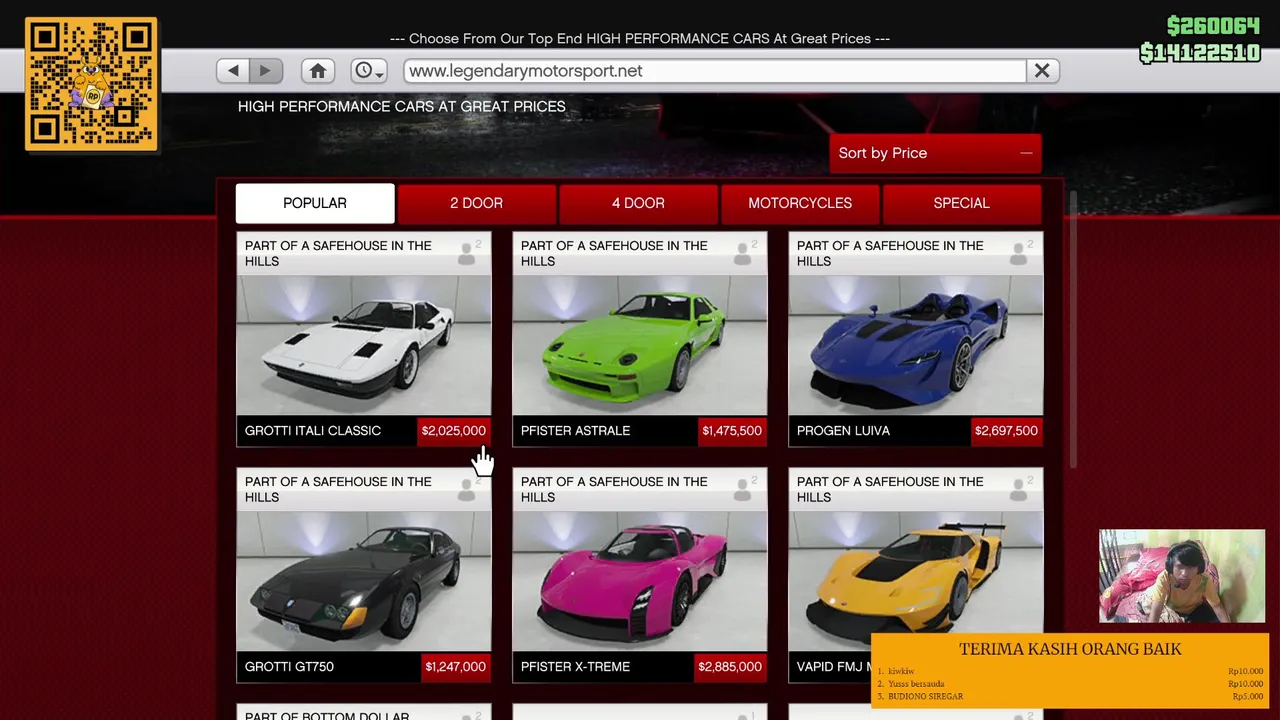
Task: Switch to the 4 DOOR tab
Action: 638,203
